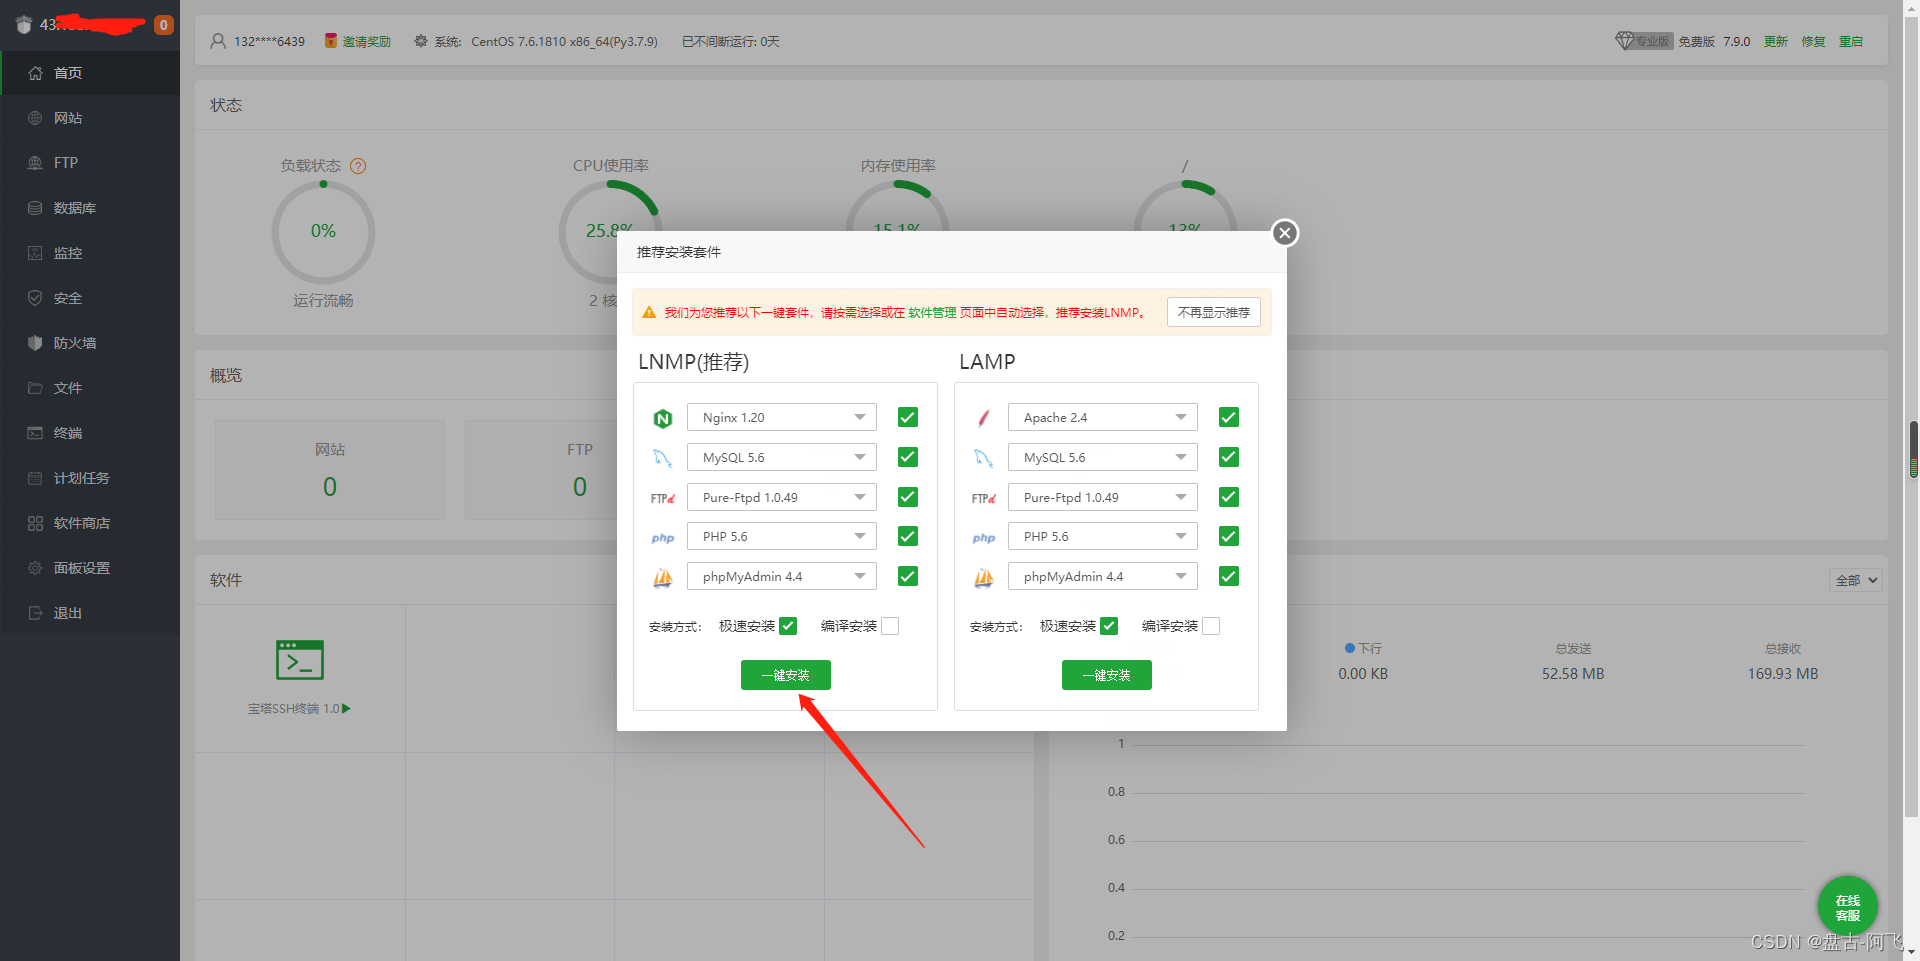Uncheck PHP 5.6 in LNMP
This screenshot has width=1920, height=961.
(x=908, y=536)
